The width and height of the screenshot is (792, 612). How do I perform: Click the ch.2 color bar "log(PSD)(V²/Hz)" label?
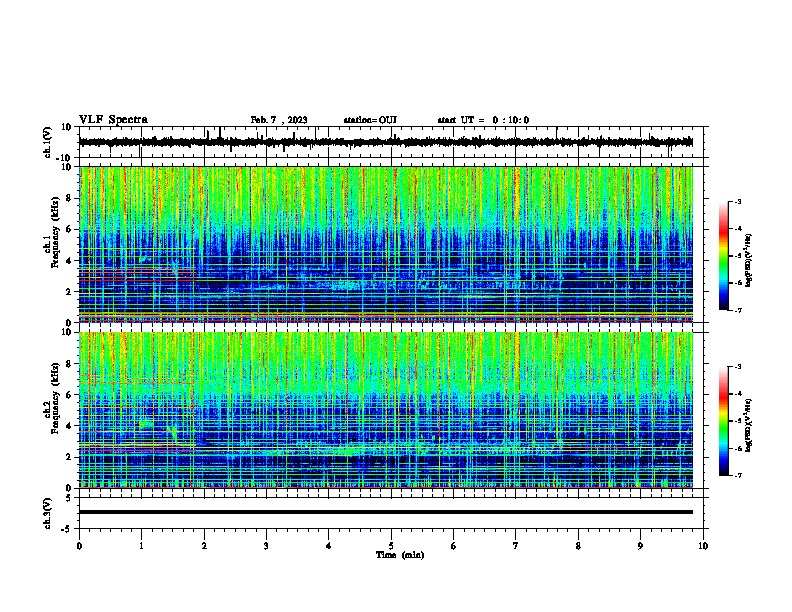(748, 425)
